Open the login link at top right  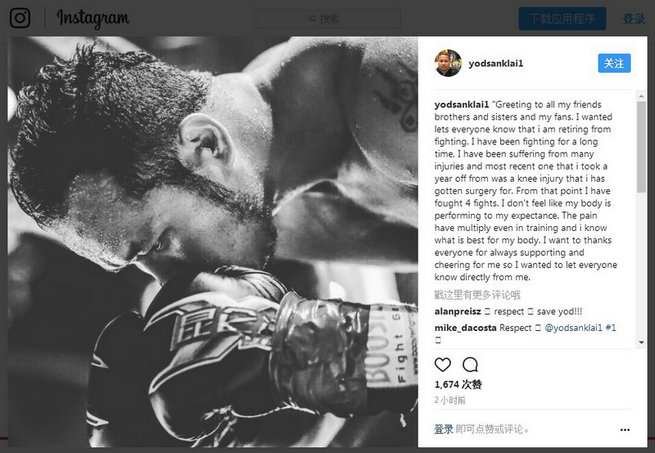[634, 19]
